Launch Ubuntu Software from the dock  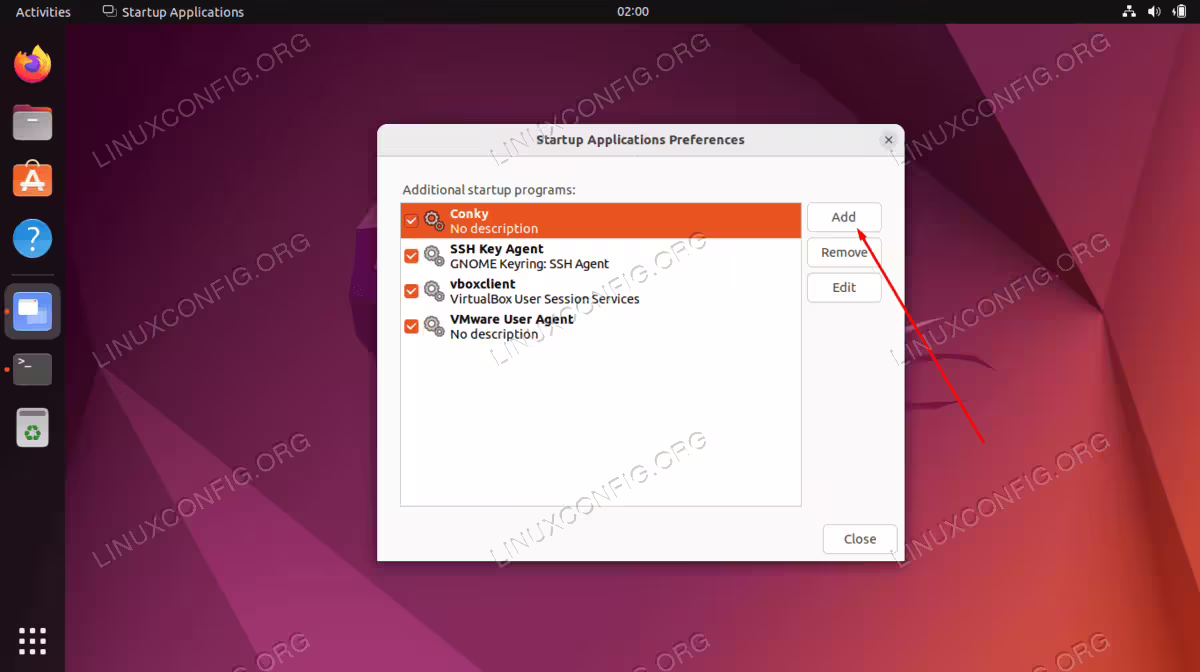[32, 180]
